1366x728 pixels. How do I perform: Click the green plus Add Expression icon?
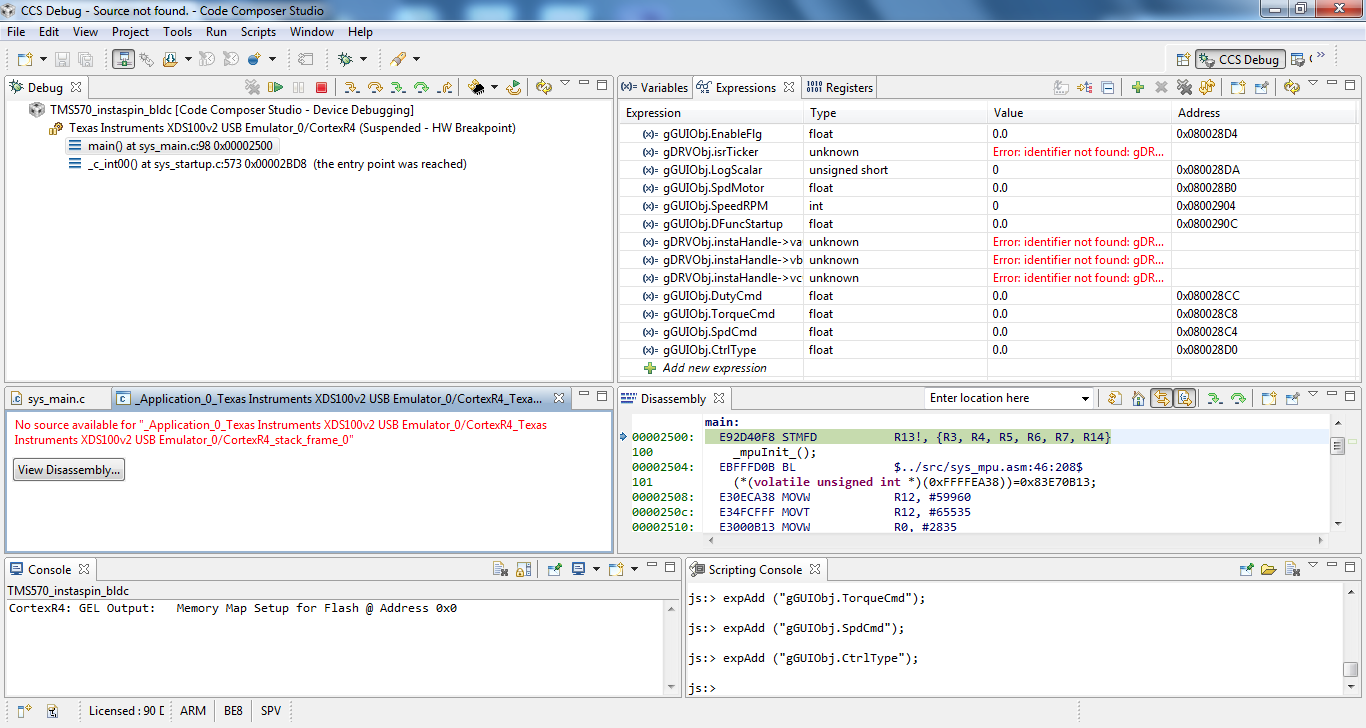point(1138,88)
